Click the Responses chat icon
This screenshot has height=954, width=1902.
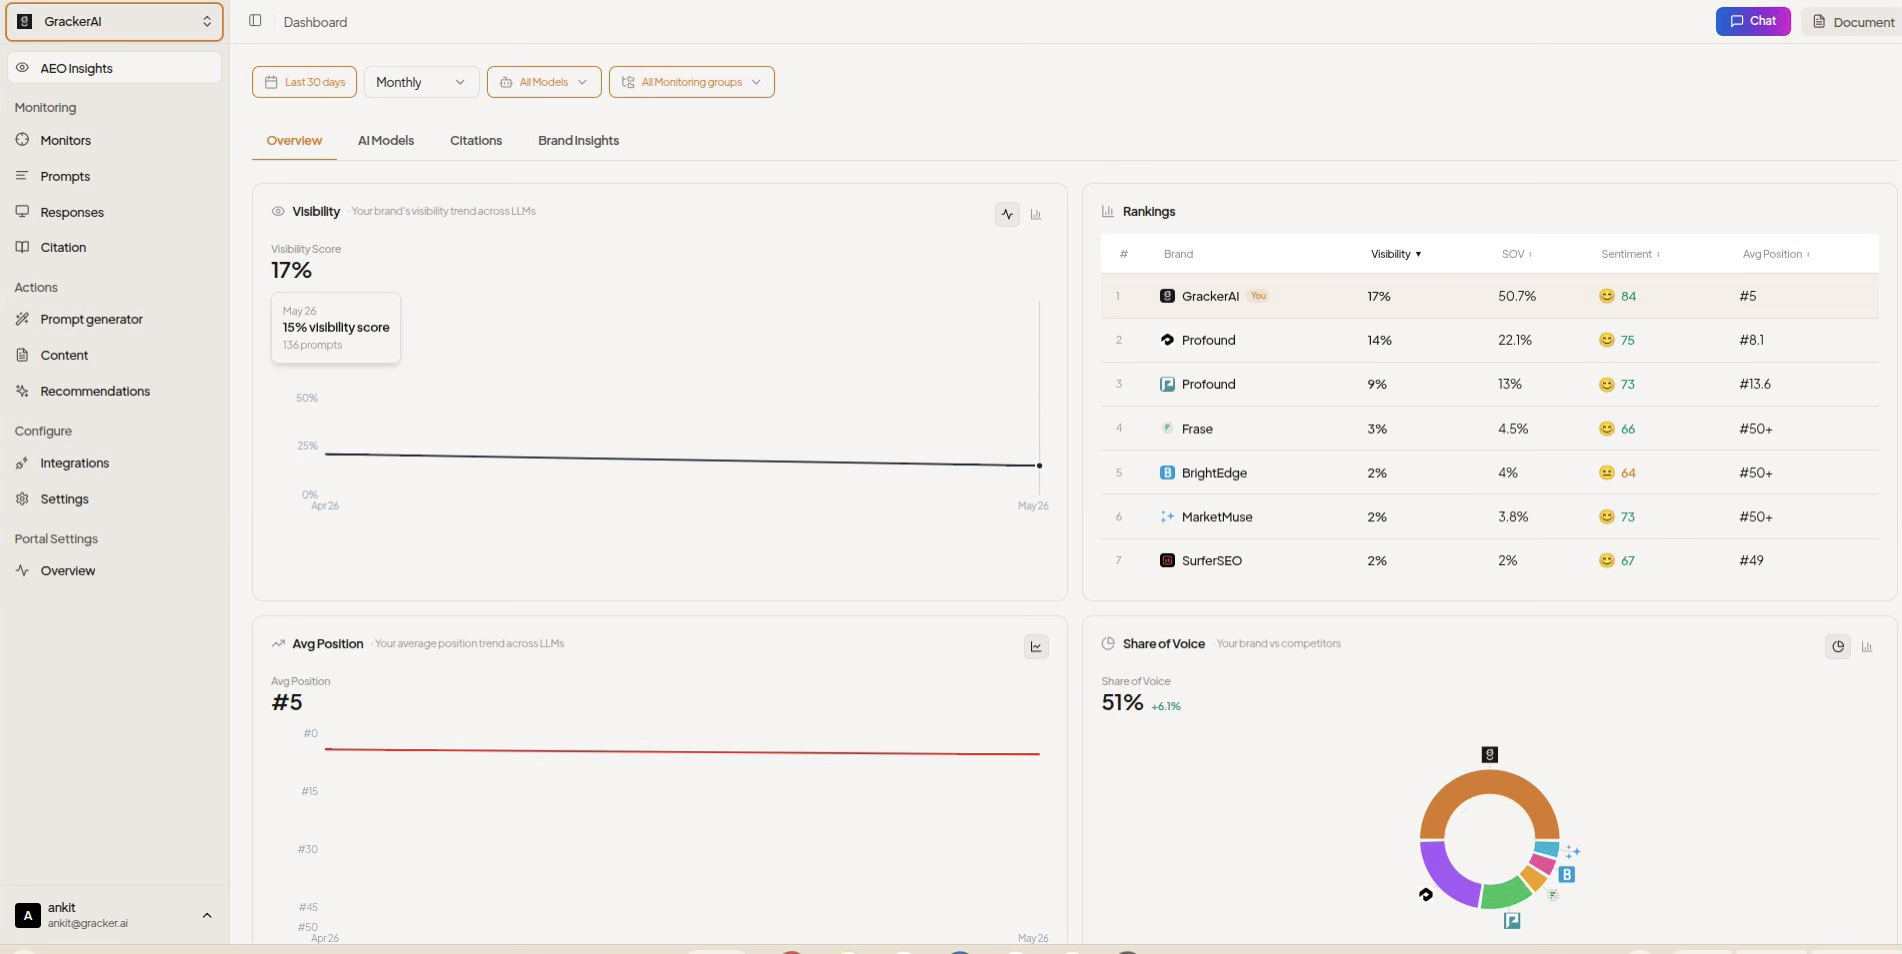22,212
